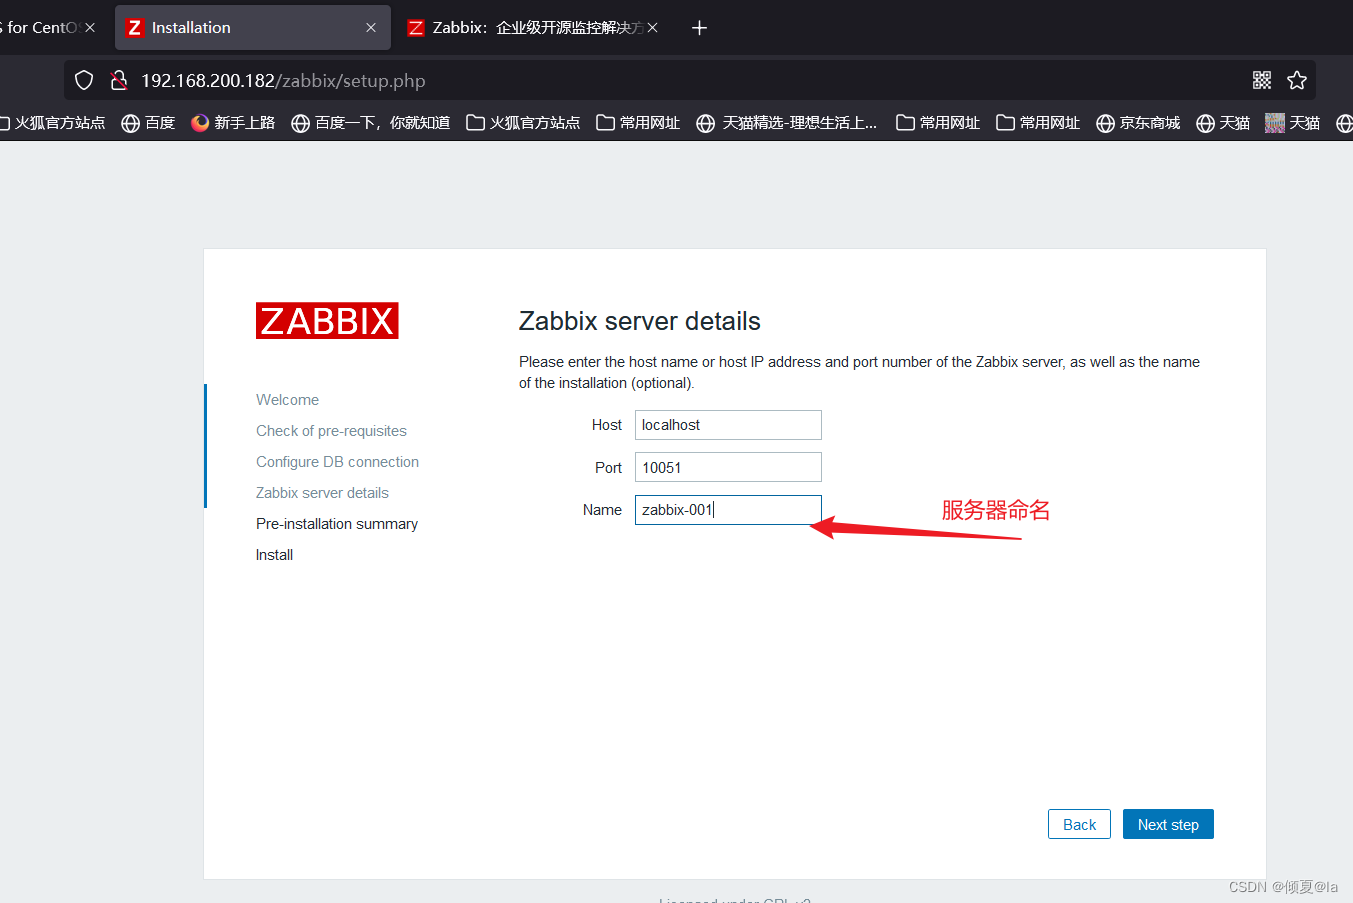
Task: Bookmark this page with the star icon
Action: 1297,80
